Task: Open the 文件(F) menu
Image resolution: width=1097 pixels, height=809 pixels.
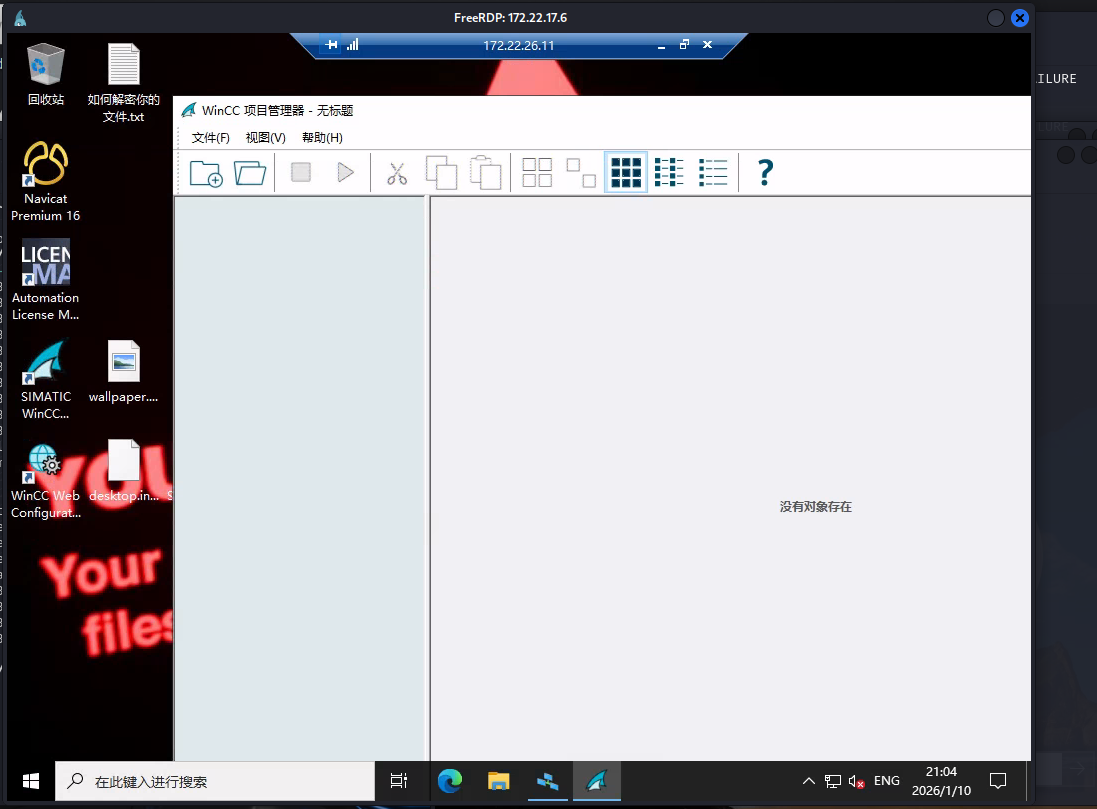Action: point(210,138)
